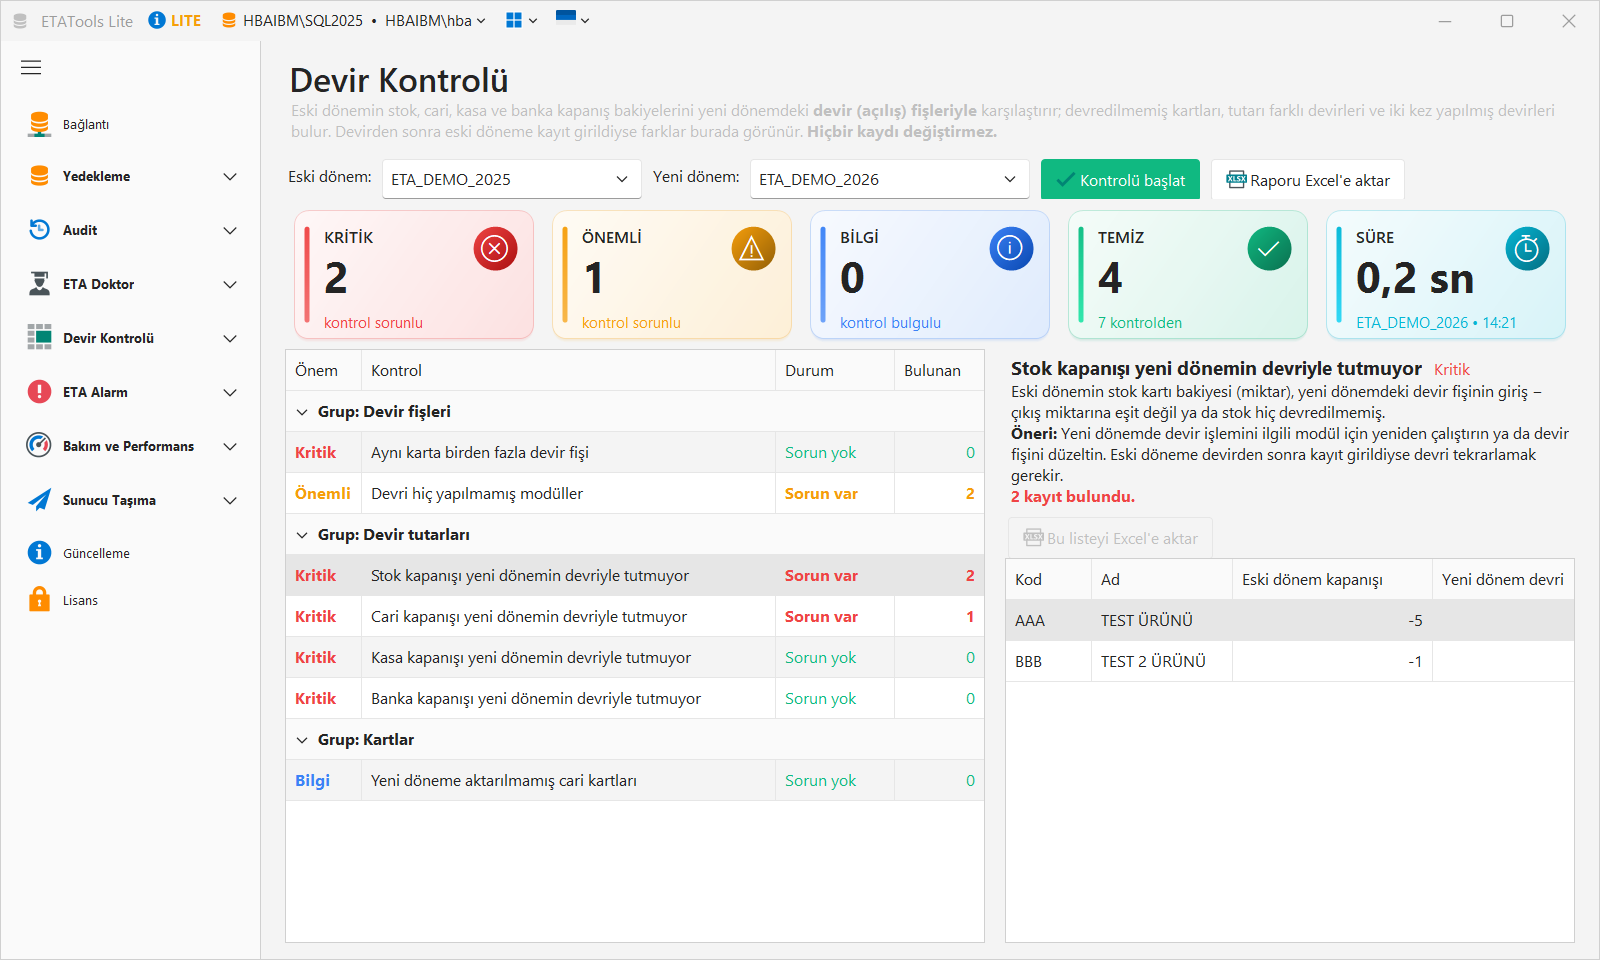Image resolution: width=1600 pixels, height=960 pixels.
Task: Select the Cari kapanışı yeni dönemin devriyle tutmuyor row
Action: (635, 617)
